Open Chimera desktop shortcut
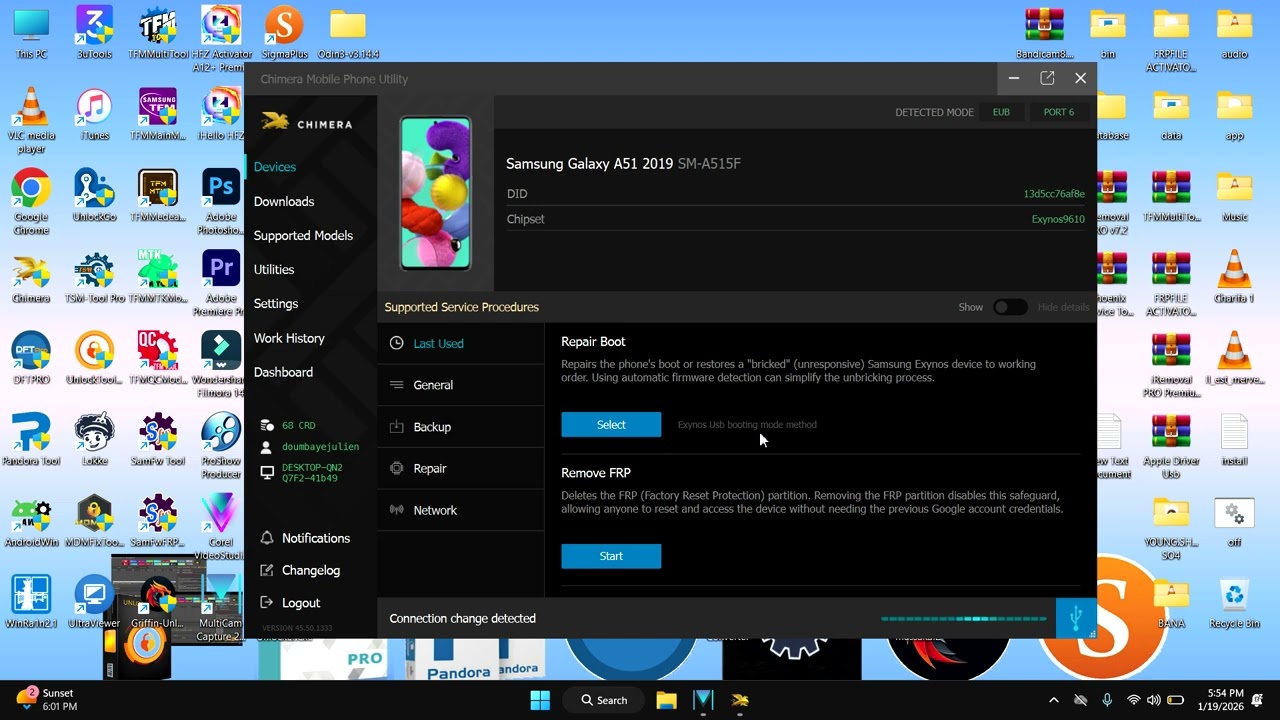This screenshot has width=1280, height=720. coord(31,277)
